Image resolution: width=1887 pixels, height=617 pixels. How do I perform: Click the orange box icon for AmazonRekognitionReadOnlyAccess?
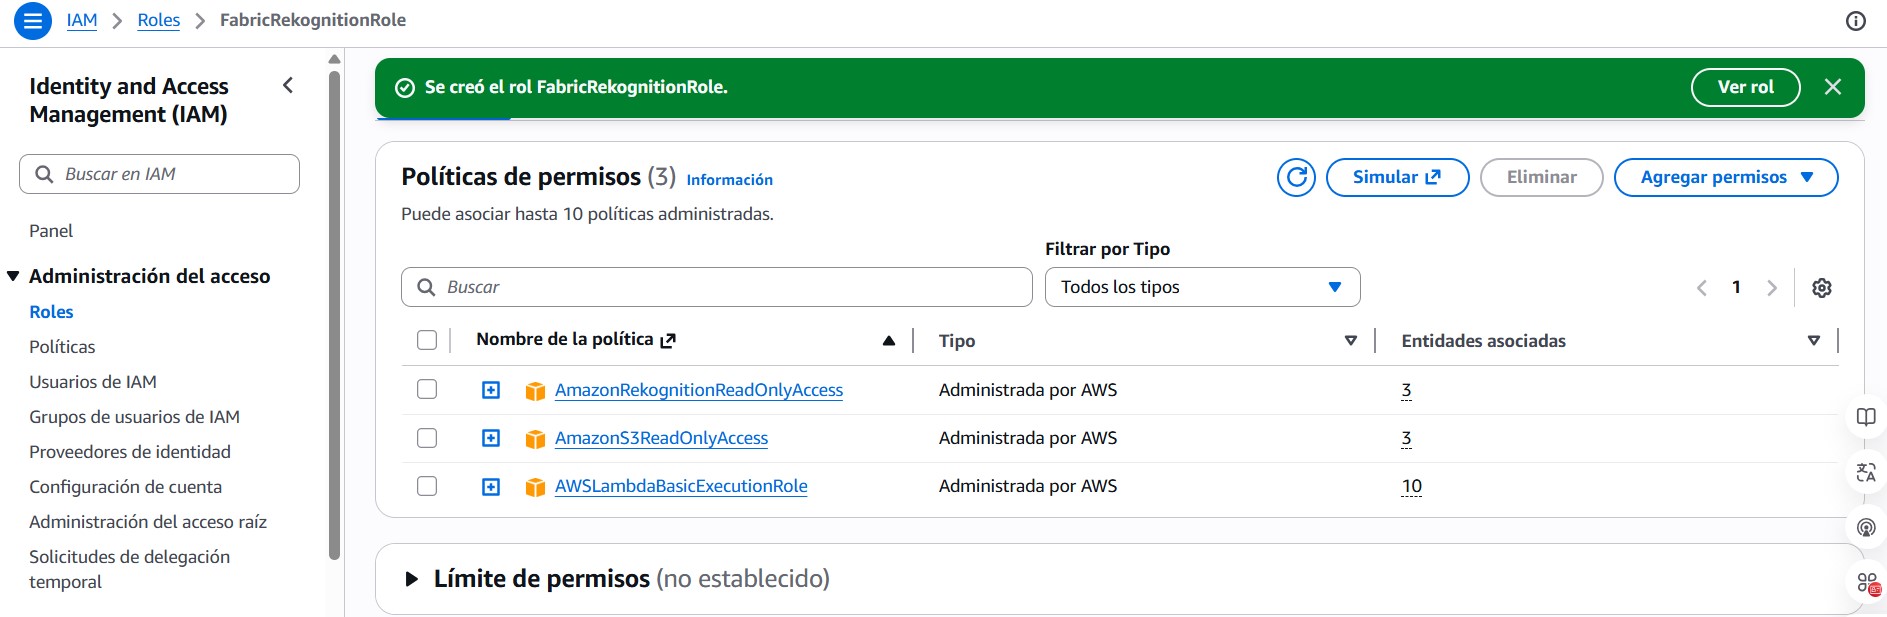535,391
